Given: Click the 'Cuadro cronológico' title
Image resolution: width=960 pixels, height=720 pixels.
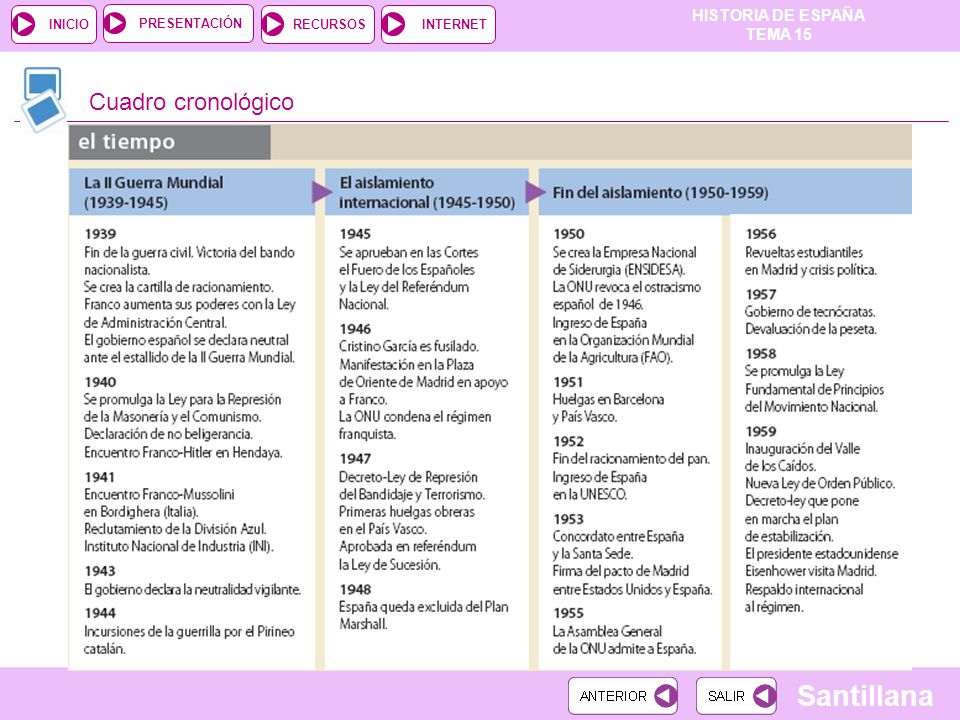Looking at the screenshot, I should pyautogui.click(x=191, y=102).
